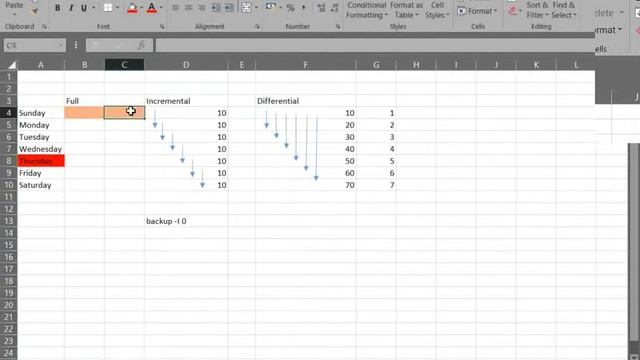Viewport: 640px width, 360px height.
Task: Open Number format dialog launcher
Action: tap(338, 27)
